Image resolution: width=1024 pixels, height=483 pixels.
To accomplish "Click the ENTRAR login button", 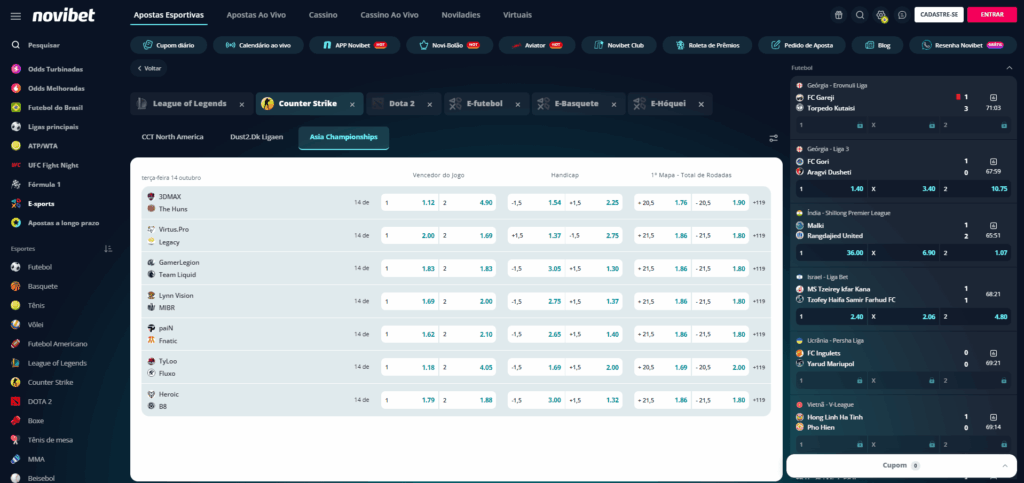I will (992, 15).
